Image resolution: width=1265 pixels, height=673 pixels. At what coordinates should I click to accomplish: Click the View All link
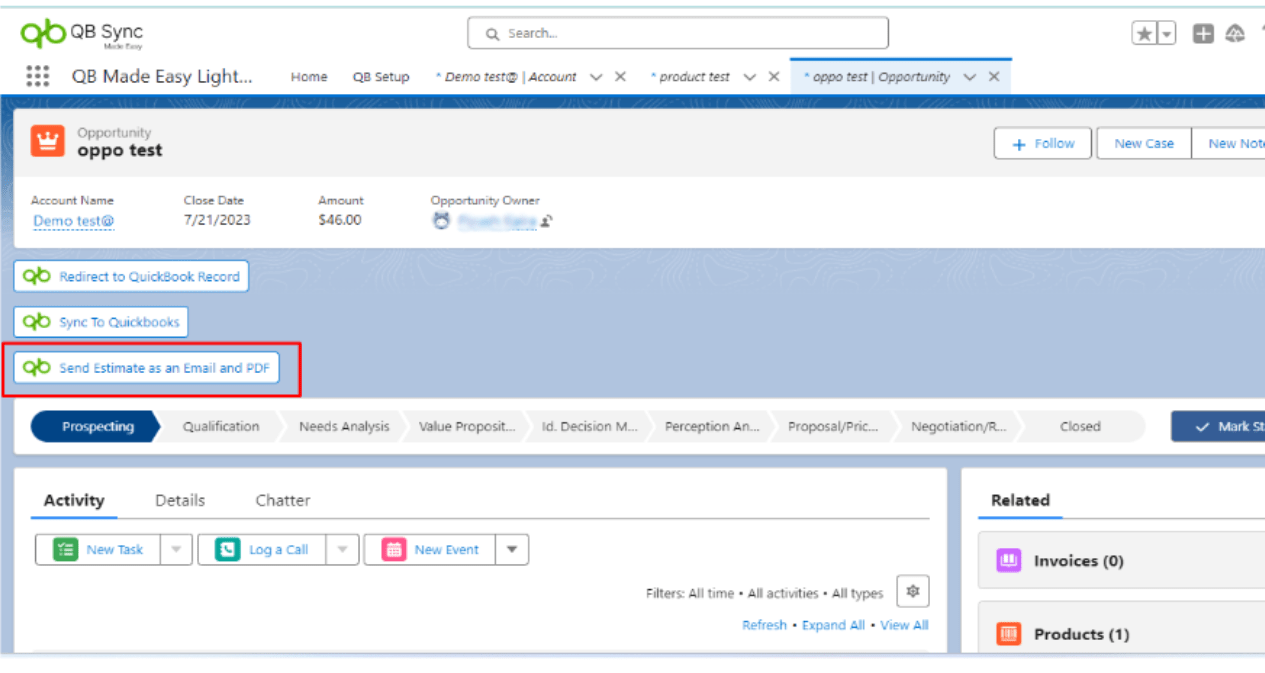[904, 625]
